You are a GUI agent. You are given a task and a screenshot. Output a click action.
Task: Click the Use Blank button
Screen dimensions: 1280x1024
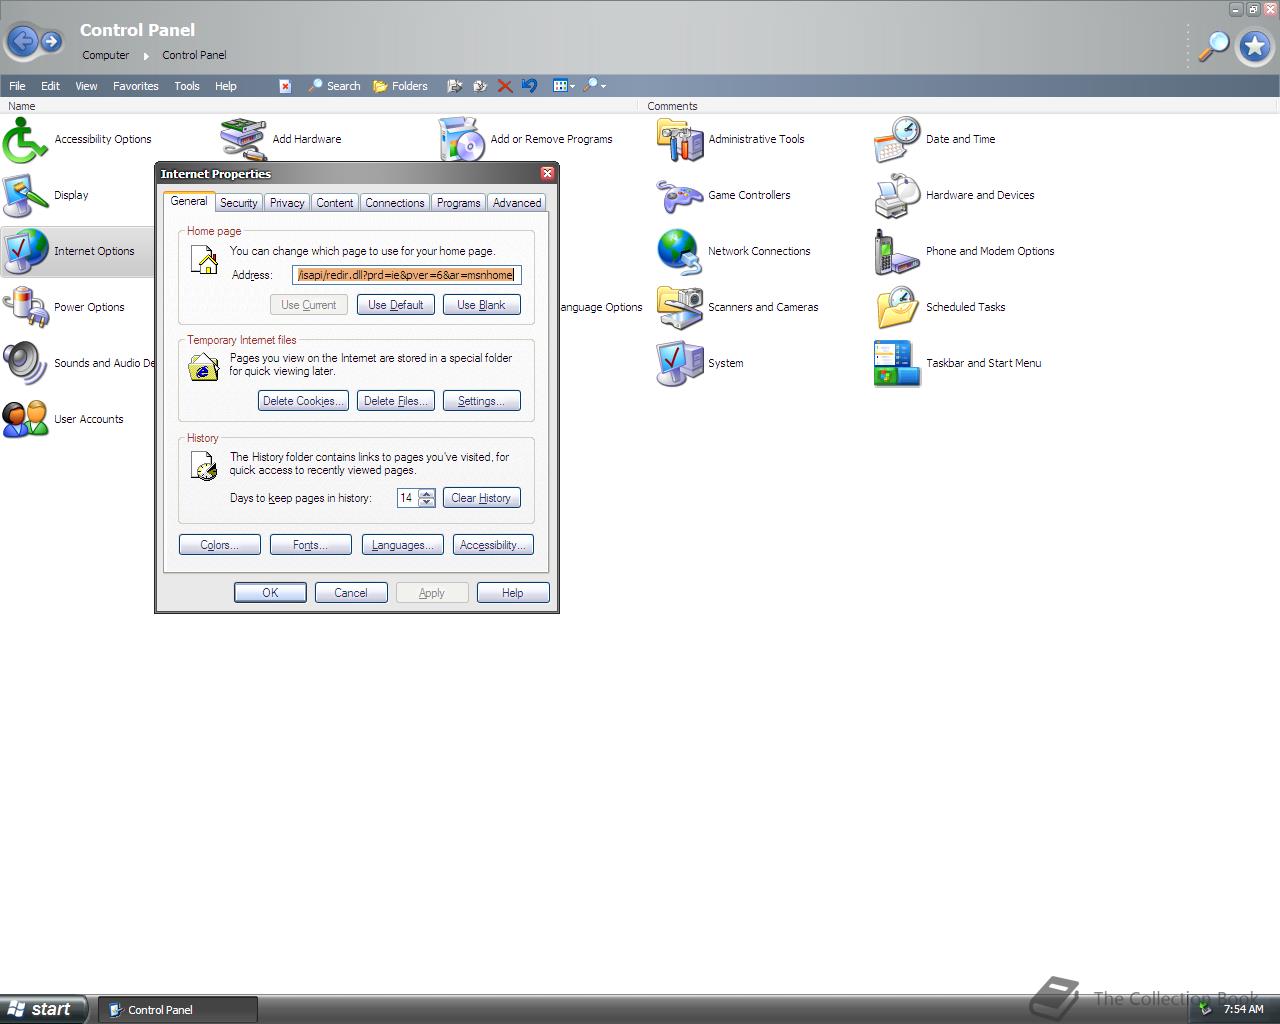click(x=482, y=305)
